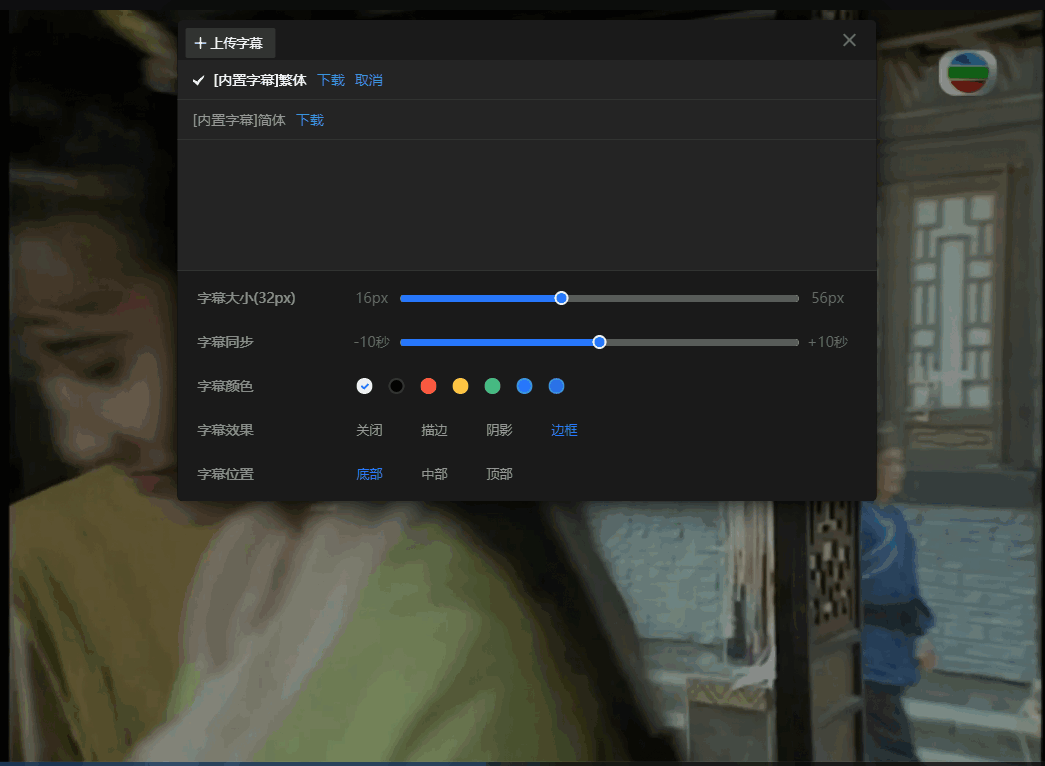The image size is (1045, 766).
Task: Select the green subtitle color
Action: (x=492, y=386)
